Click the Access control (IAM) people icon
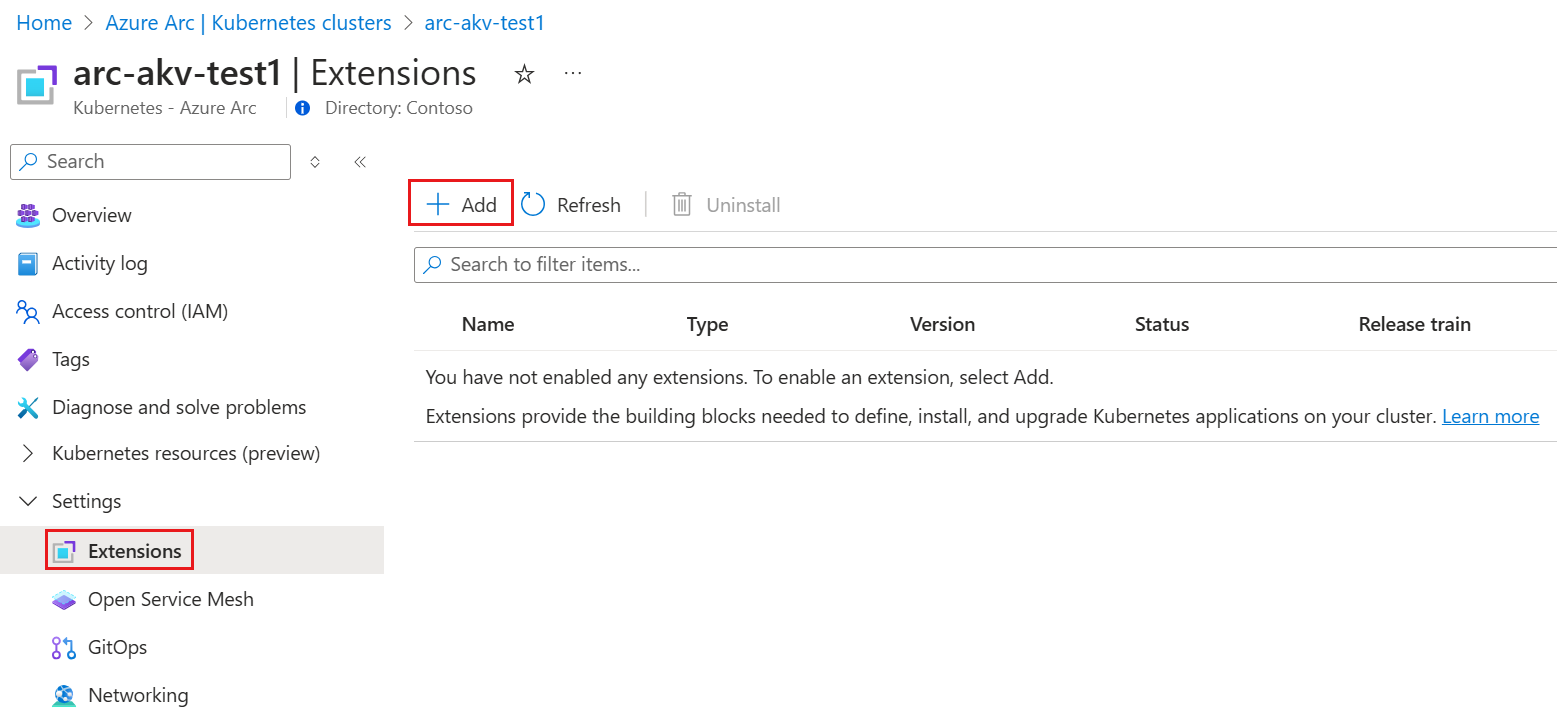This screenshot has height=720, width=1557. coord(28,311)
